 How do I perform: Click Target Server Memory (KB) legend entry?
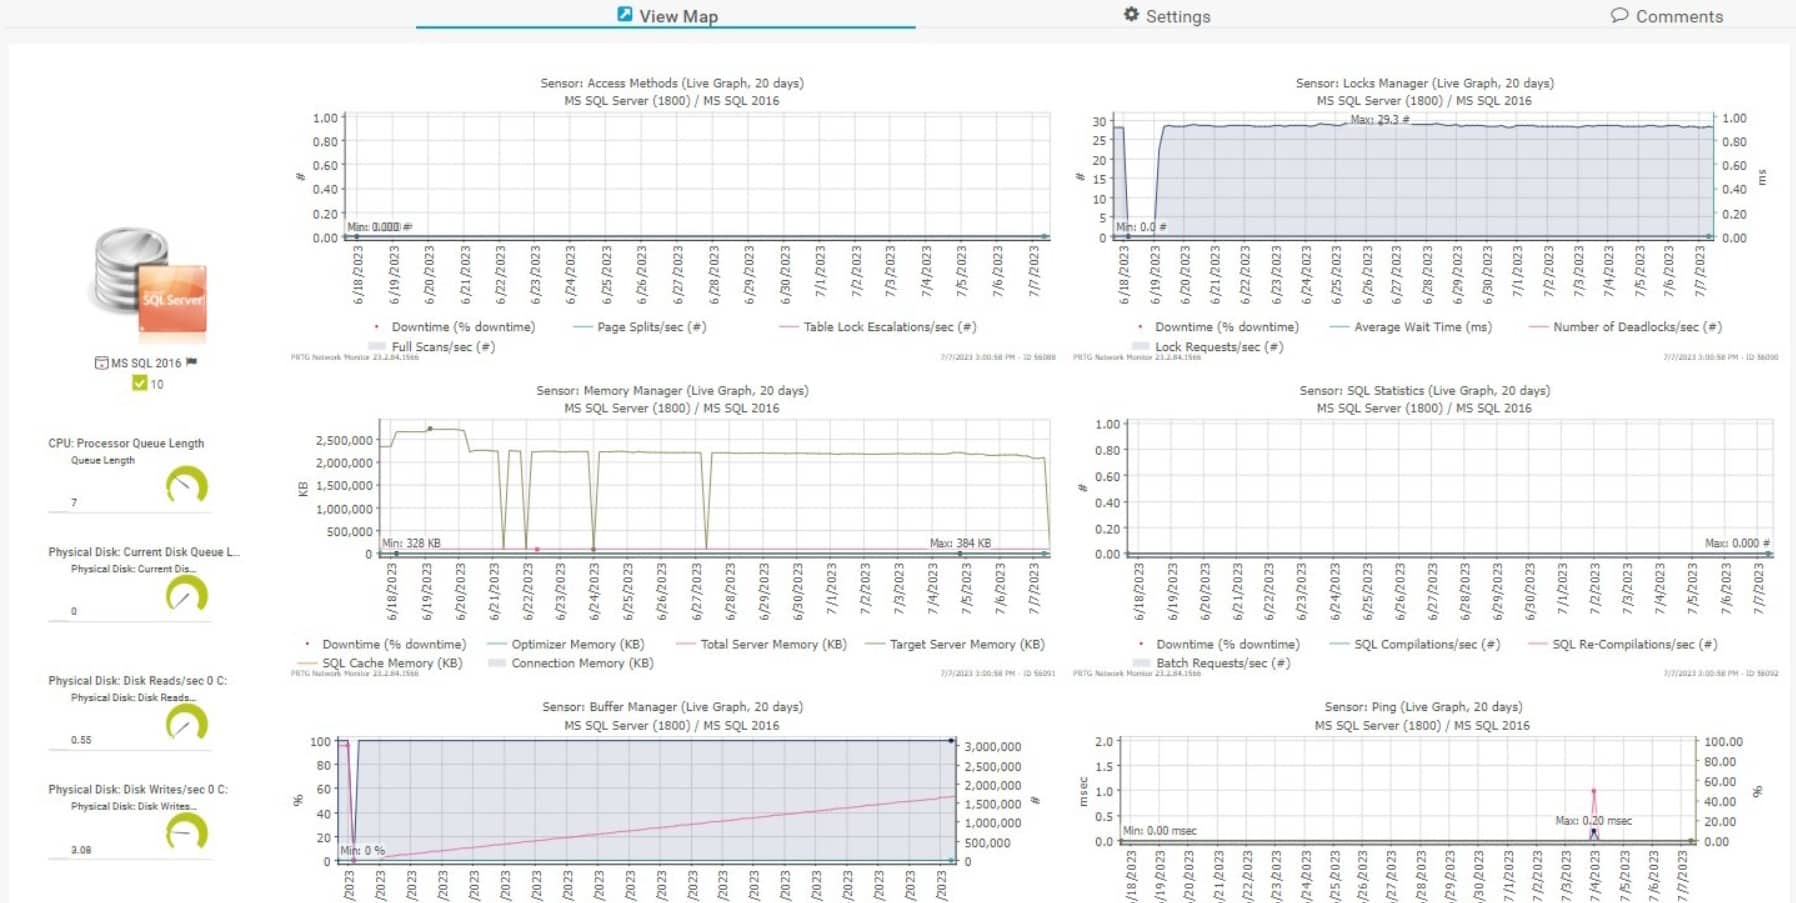955,644
